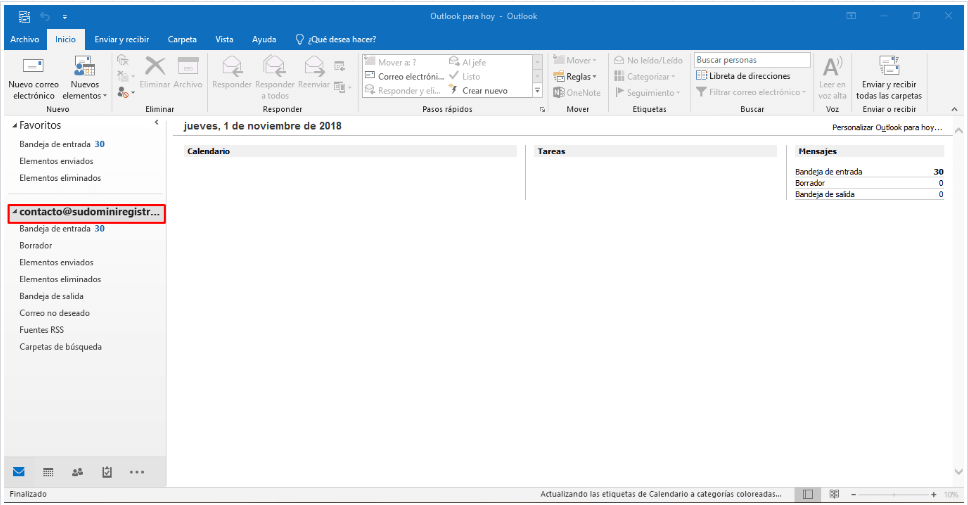
Task: Open Calendar view icon in navigation bar
Action: tap(48, 472)
